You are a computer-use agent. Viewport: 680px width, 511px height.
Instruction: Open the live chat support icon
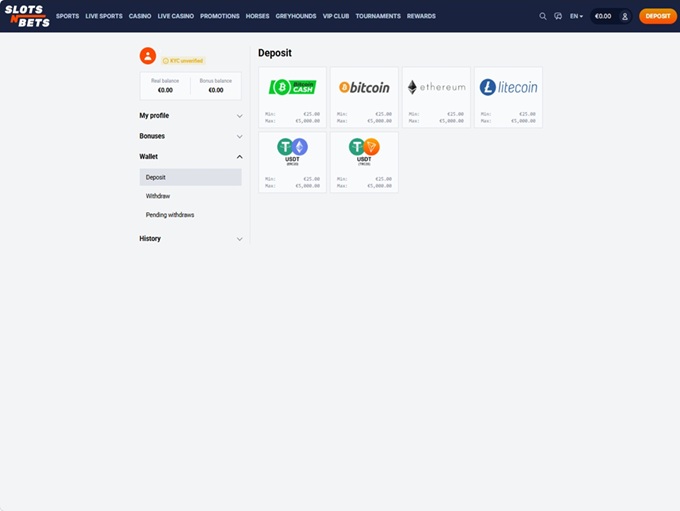pos(558,16)
